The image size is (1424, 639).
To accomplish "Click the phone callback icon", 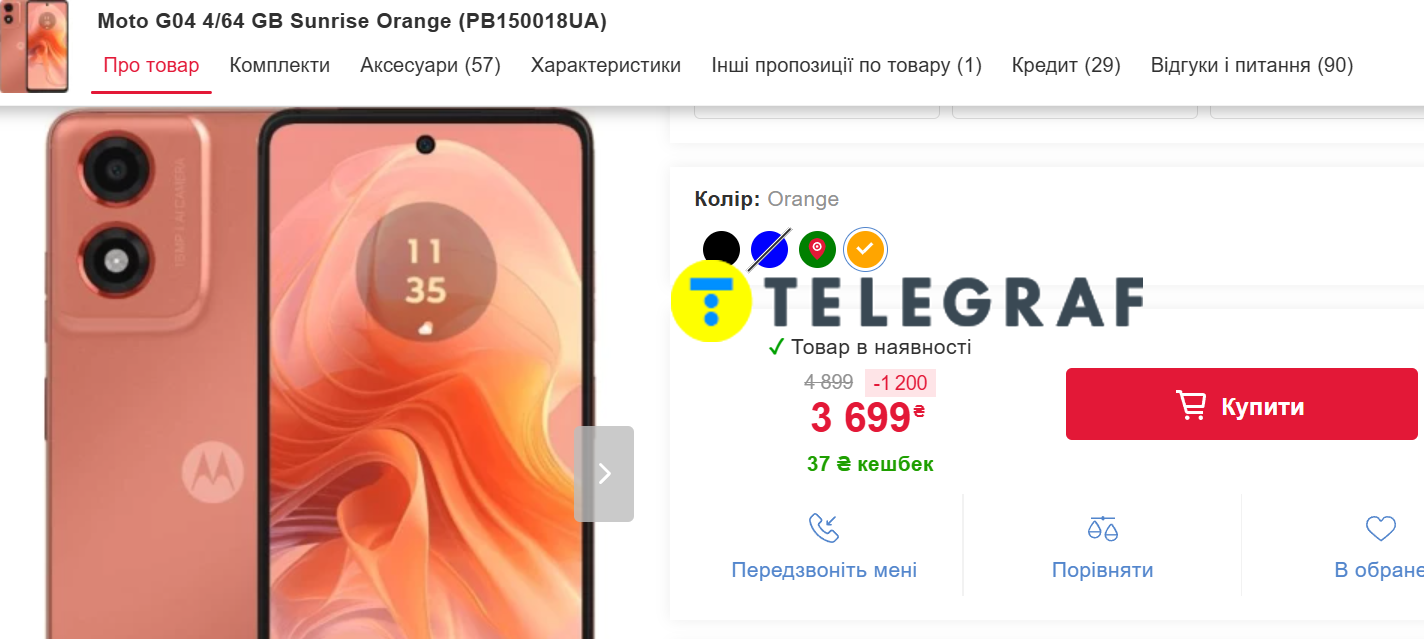I will click(824, 527).
